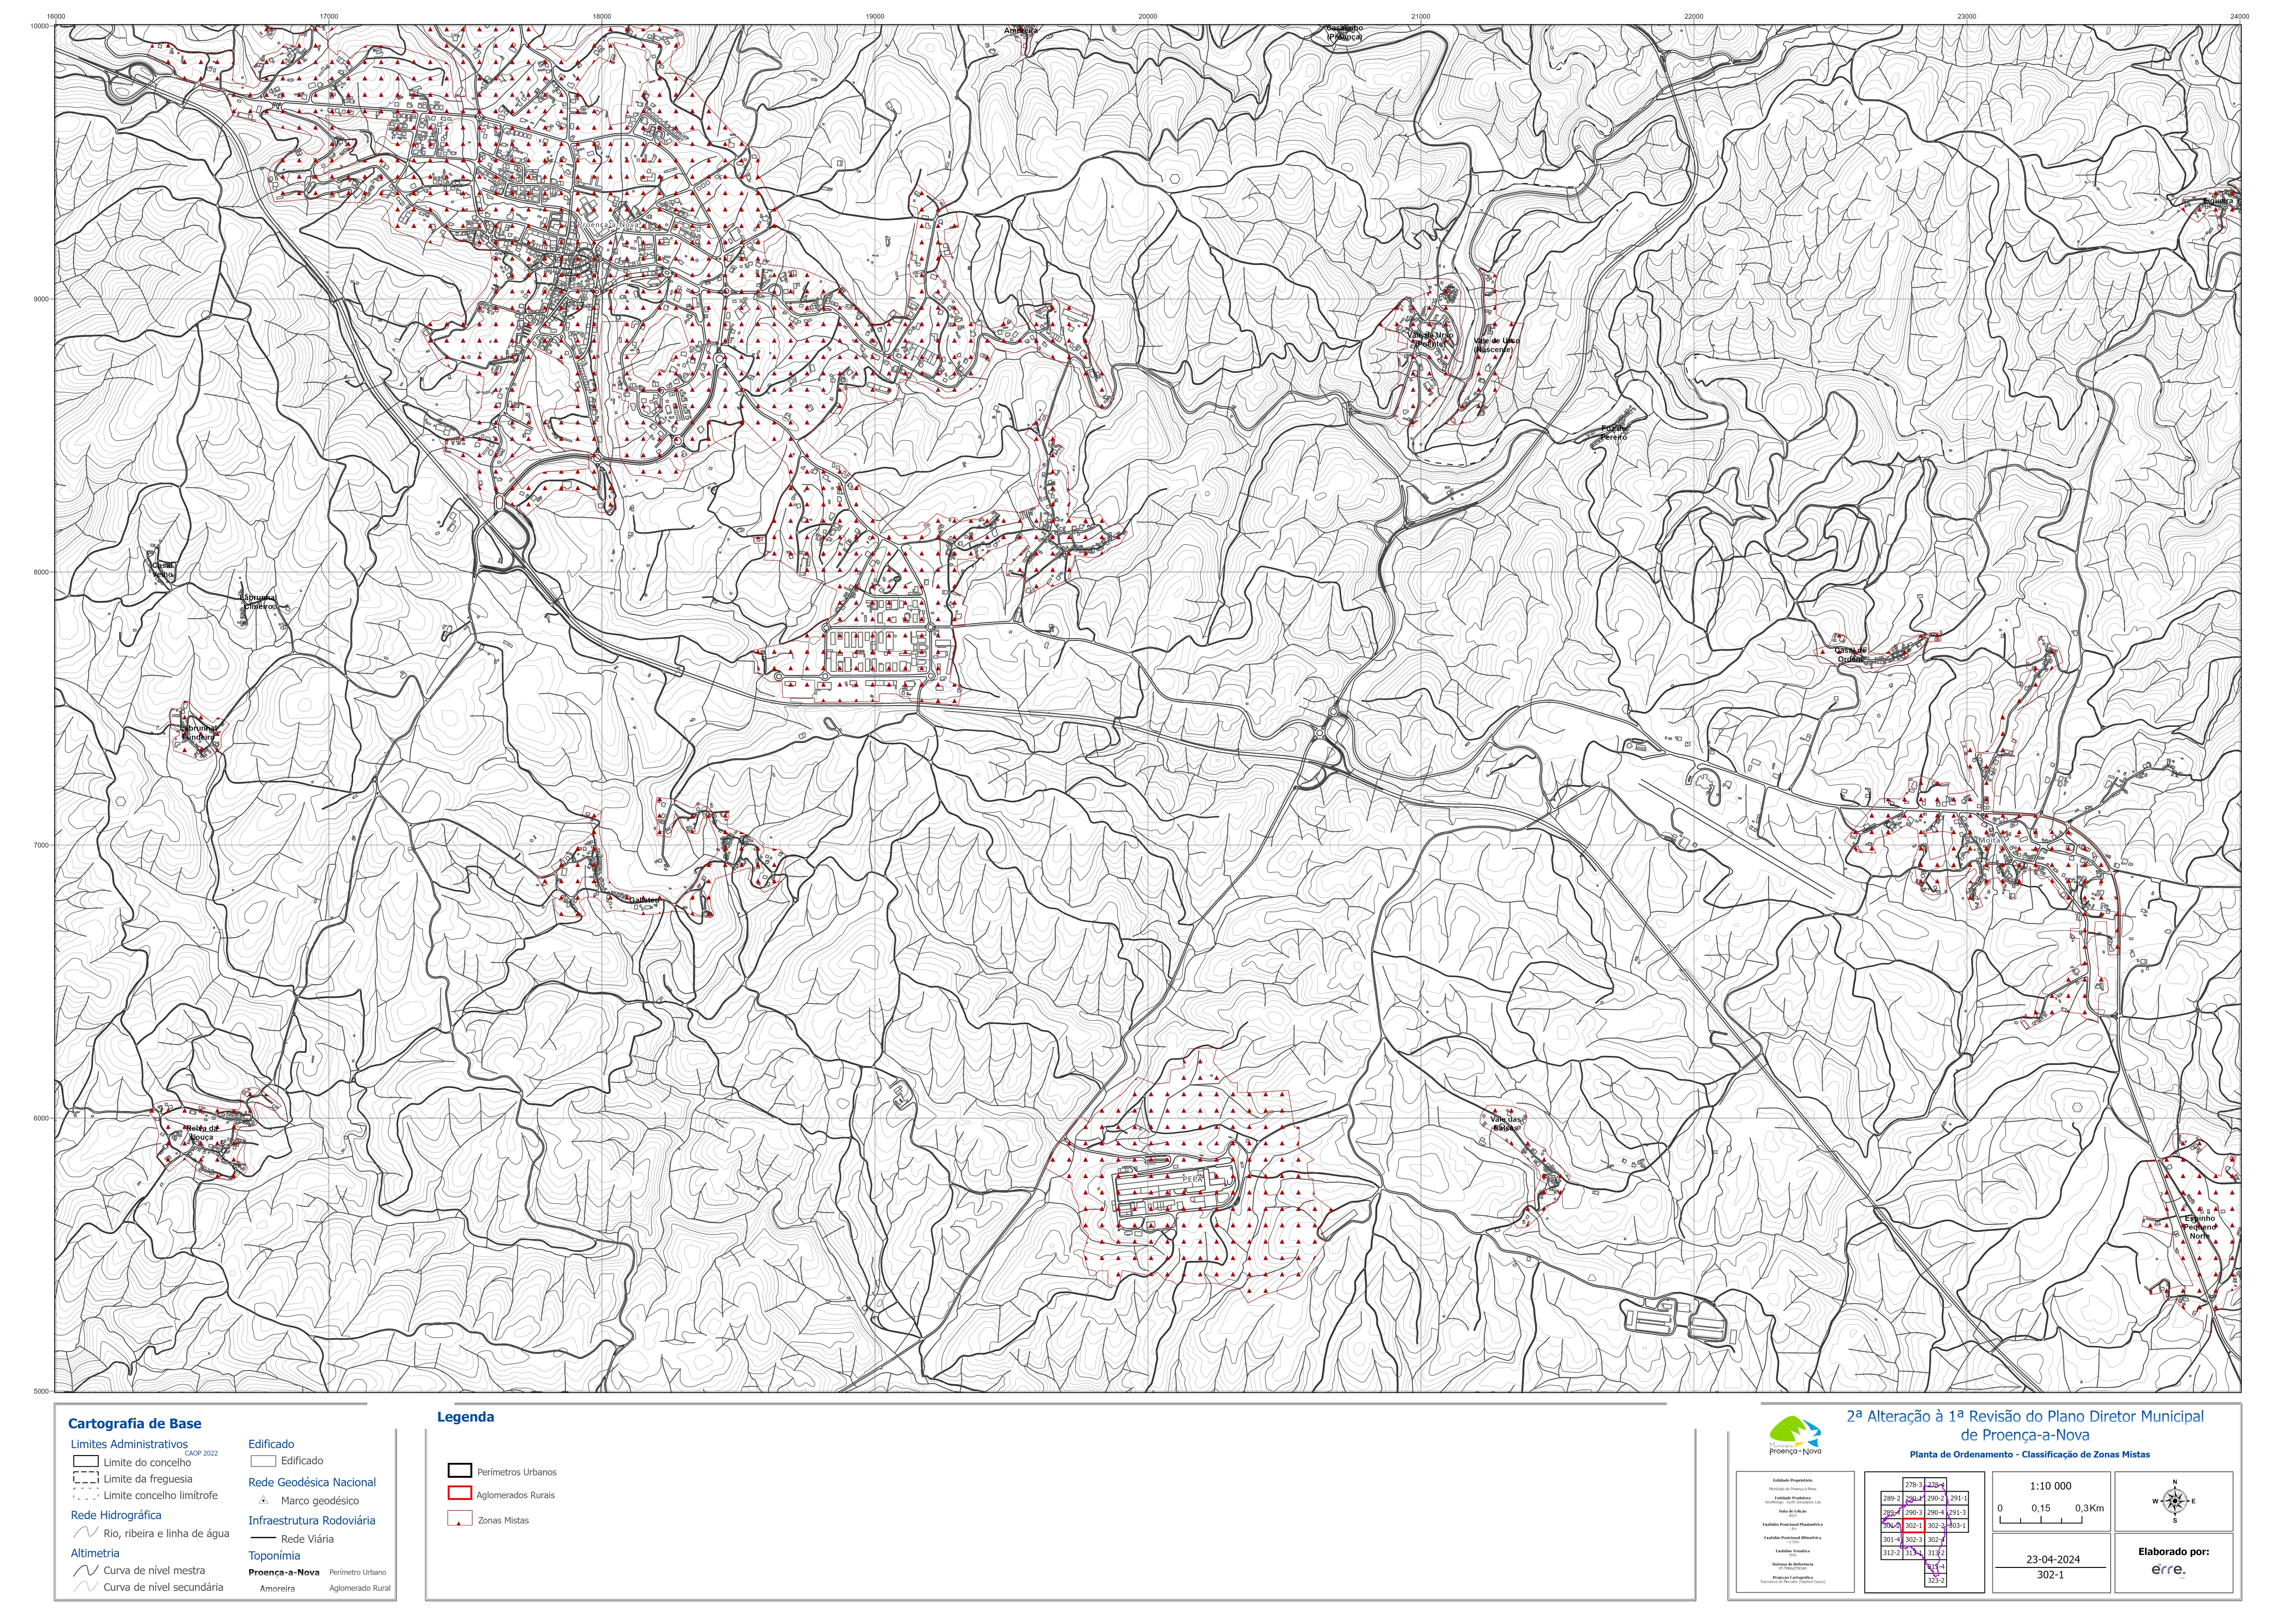Click the Rio, ribeira e linha de água symbol
Viewport: 2296px width, 1622px height.
(85, 1533)
